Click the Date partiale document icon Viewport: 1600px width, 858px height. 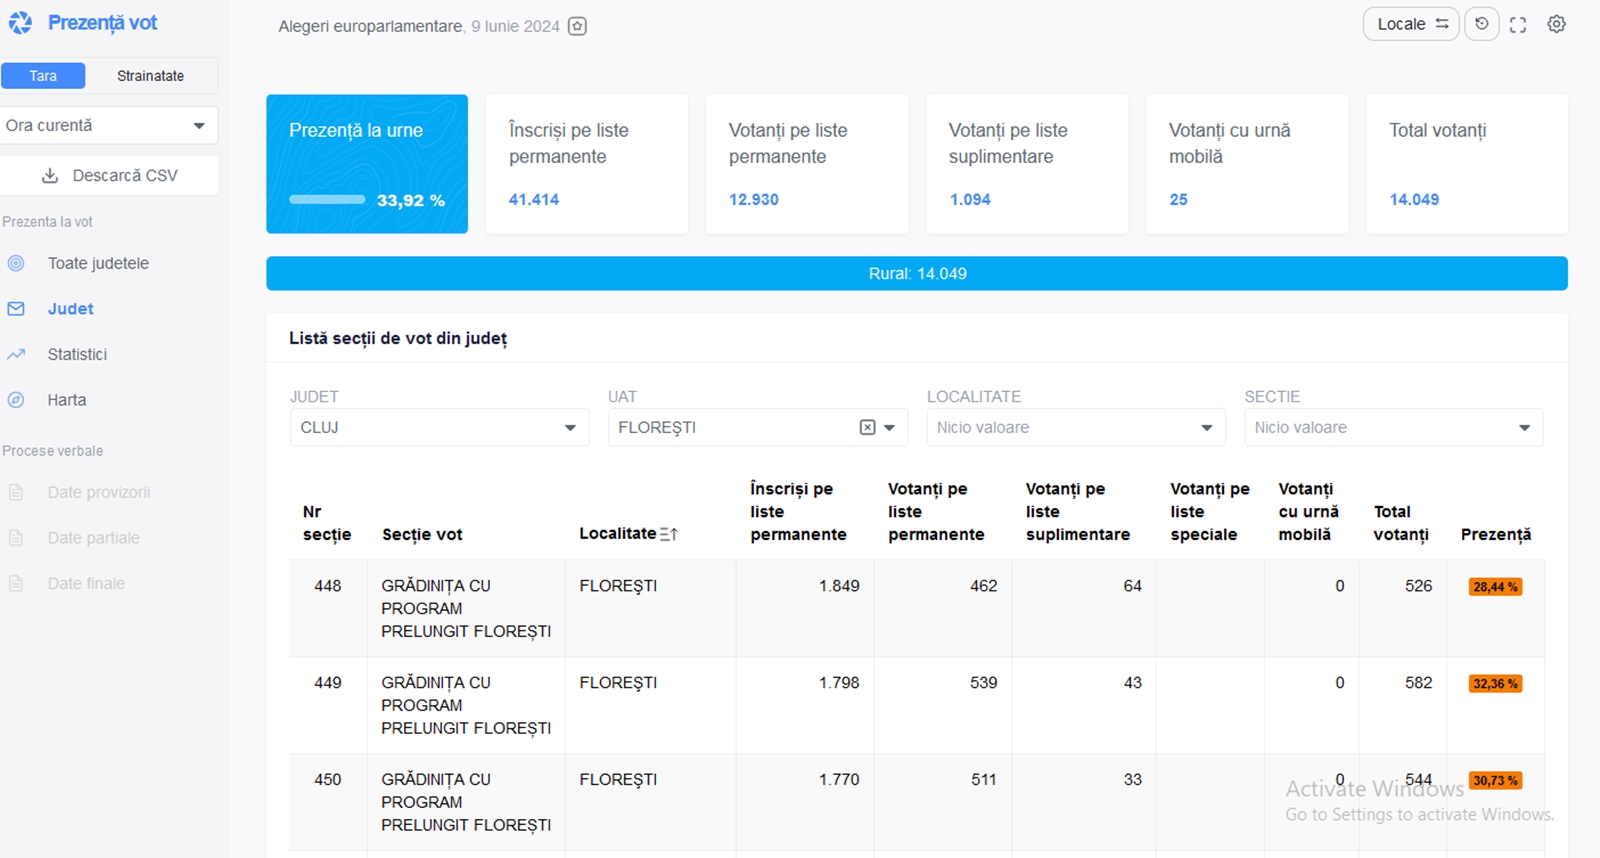16,538
